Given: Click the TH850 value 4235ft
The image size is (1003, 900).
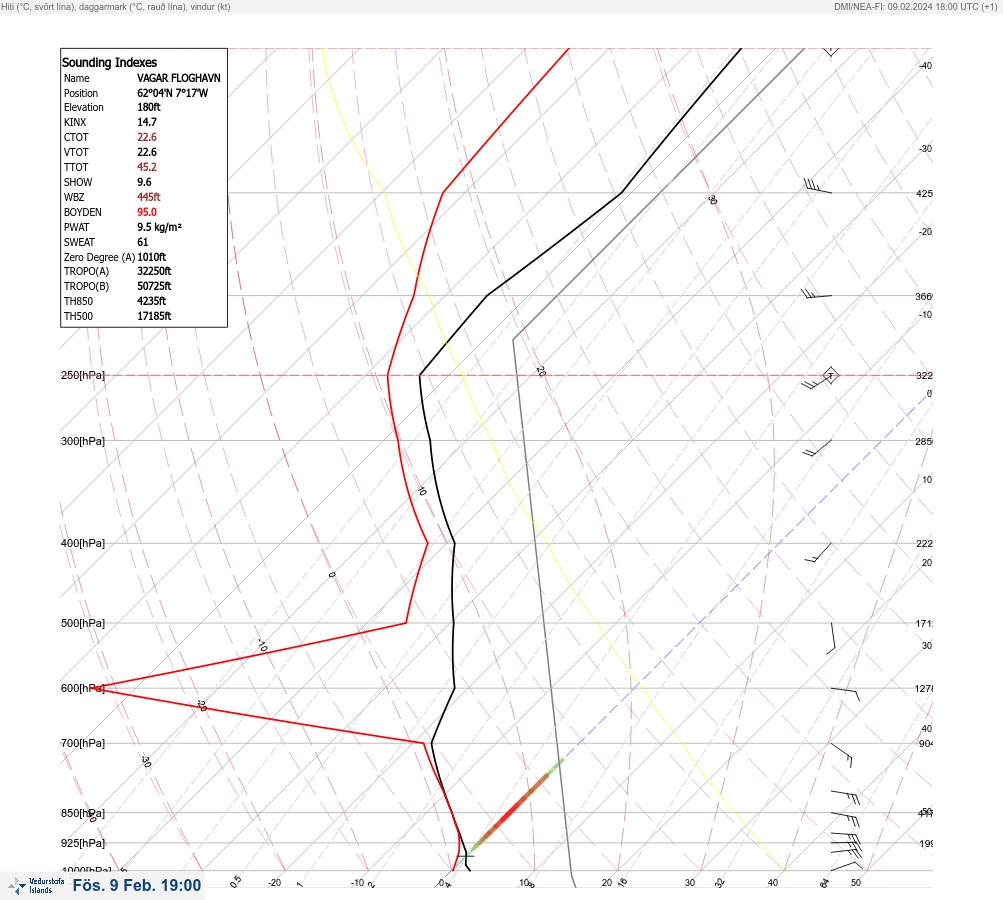Looking at the screenshot, I should [x=152, y=301].
